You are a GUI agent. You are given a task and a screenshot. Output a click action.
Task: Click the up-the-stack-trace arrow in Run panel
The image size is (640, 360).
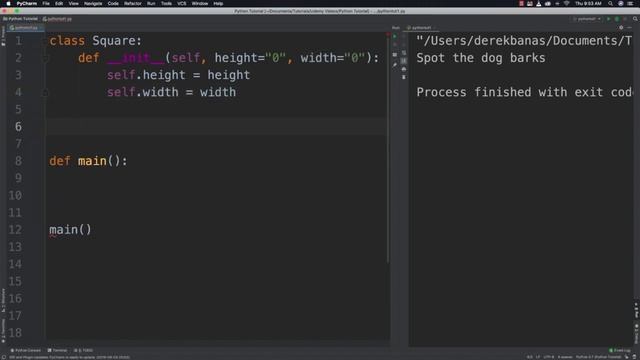[x=404, y=36]
